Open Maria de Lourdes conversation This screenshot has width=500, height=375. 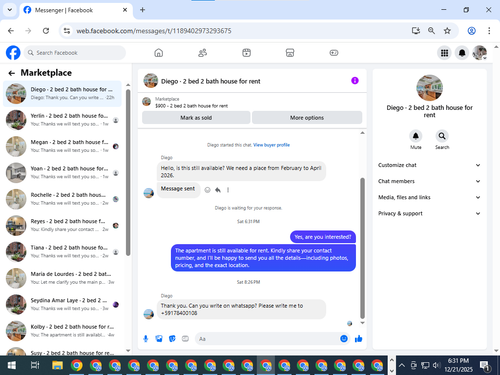(x=62, y=278)
